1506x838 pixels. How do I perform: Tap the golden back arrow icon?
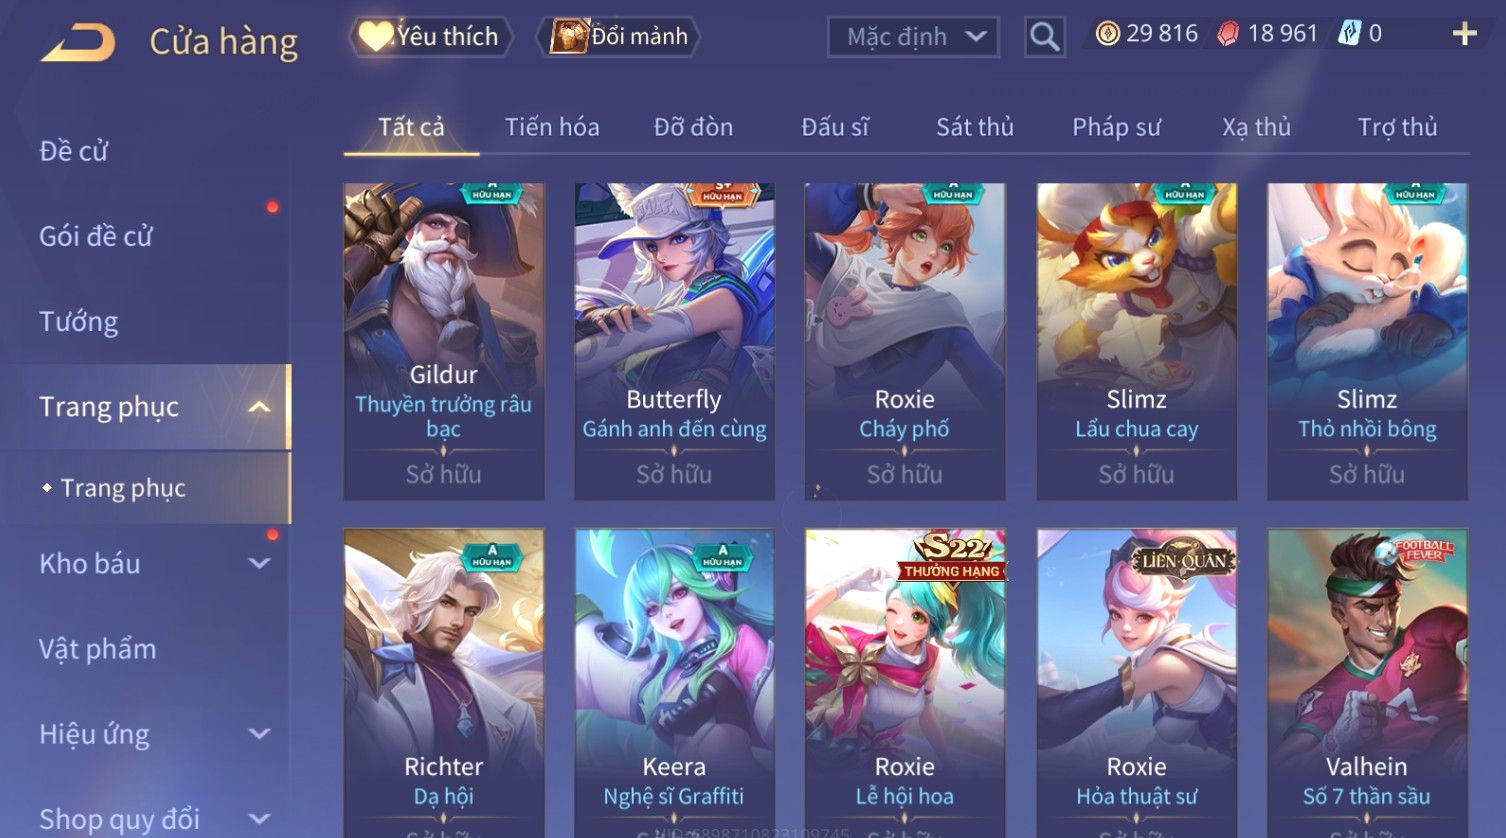point(78,42)
